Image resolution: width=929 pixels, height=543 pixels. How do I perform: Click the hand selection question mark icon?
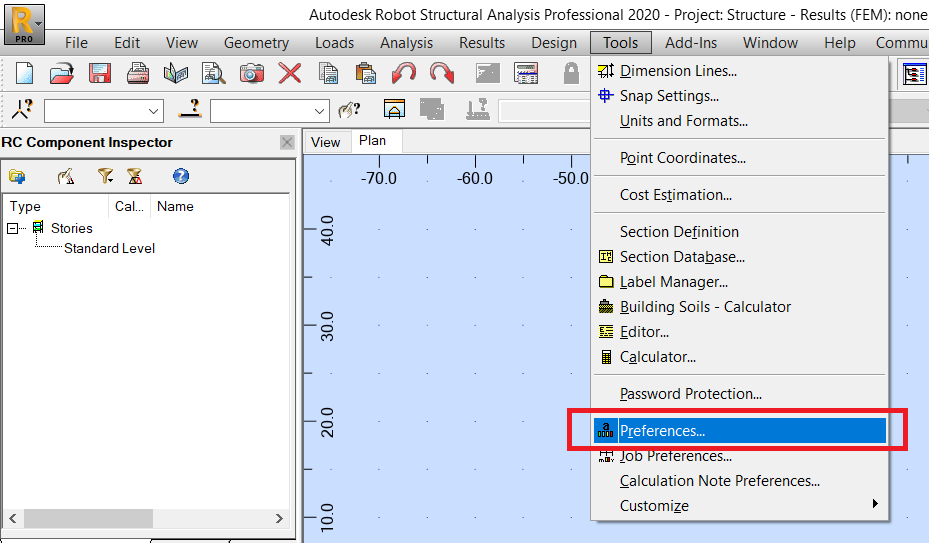(350, 110)
